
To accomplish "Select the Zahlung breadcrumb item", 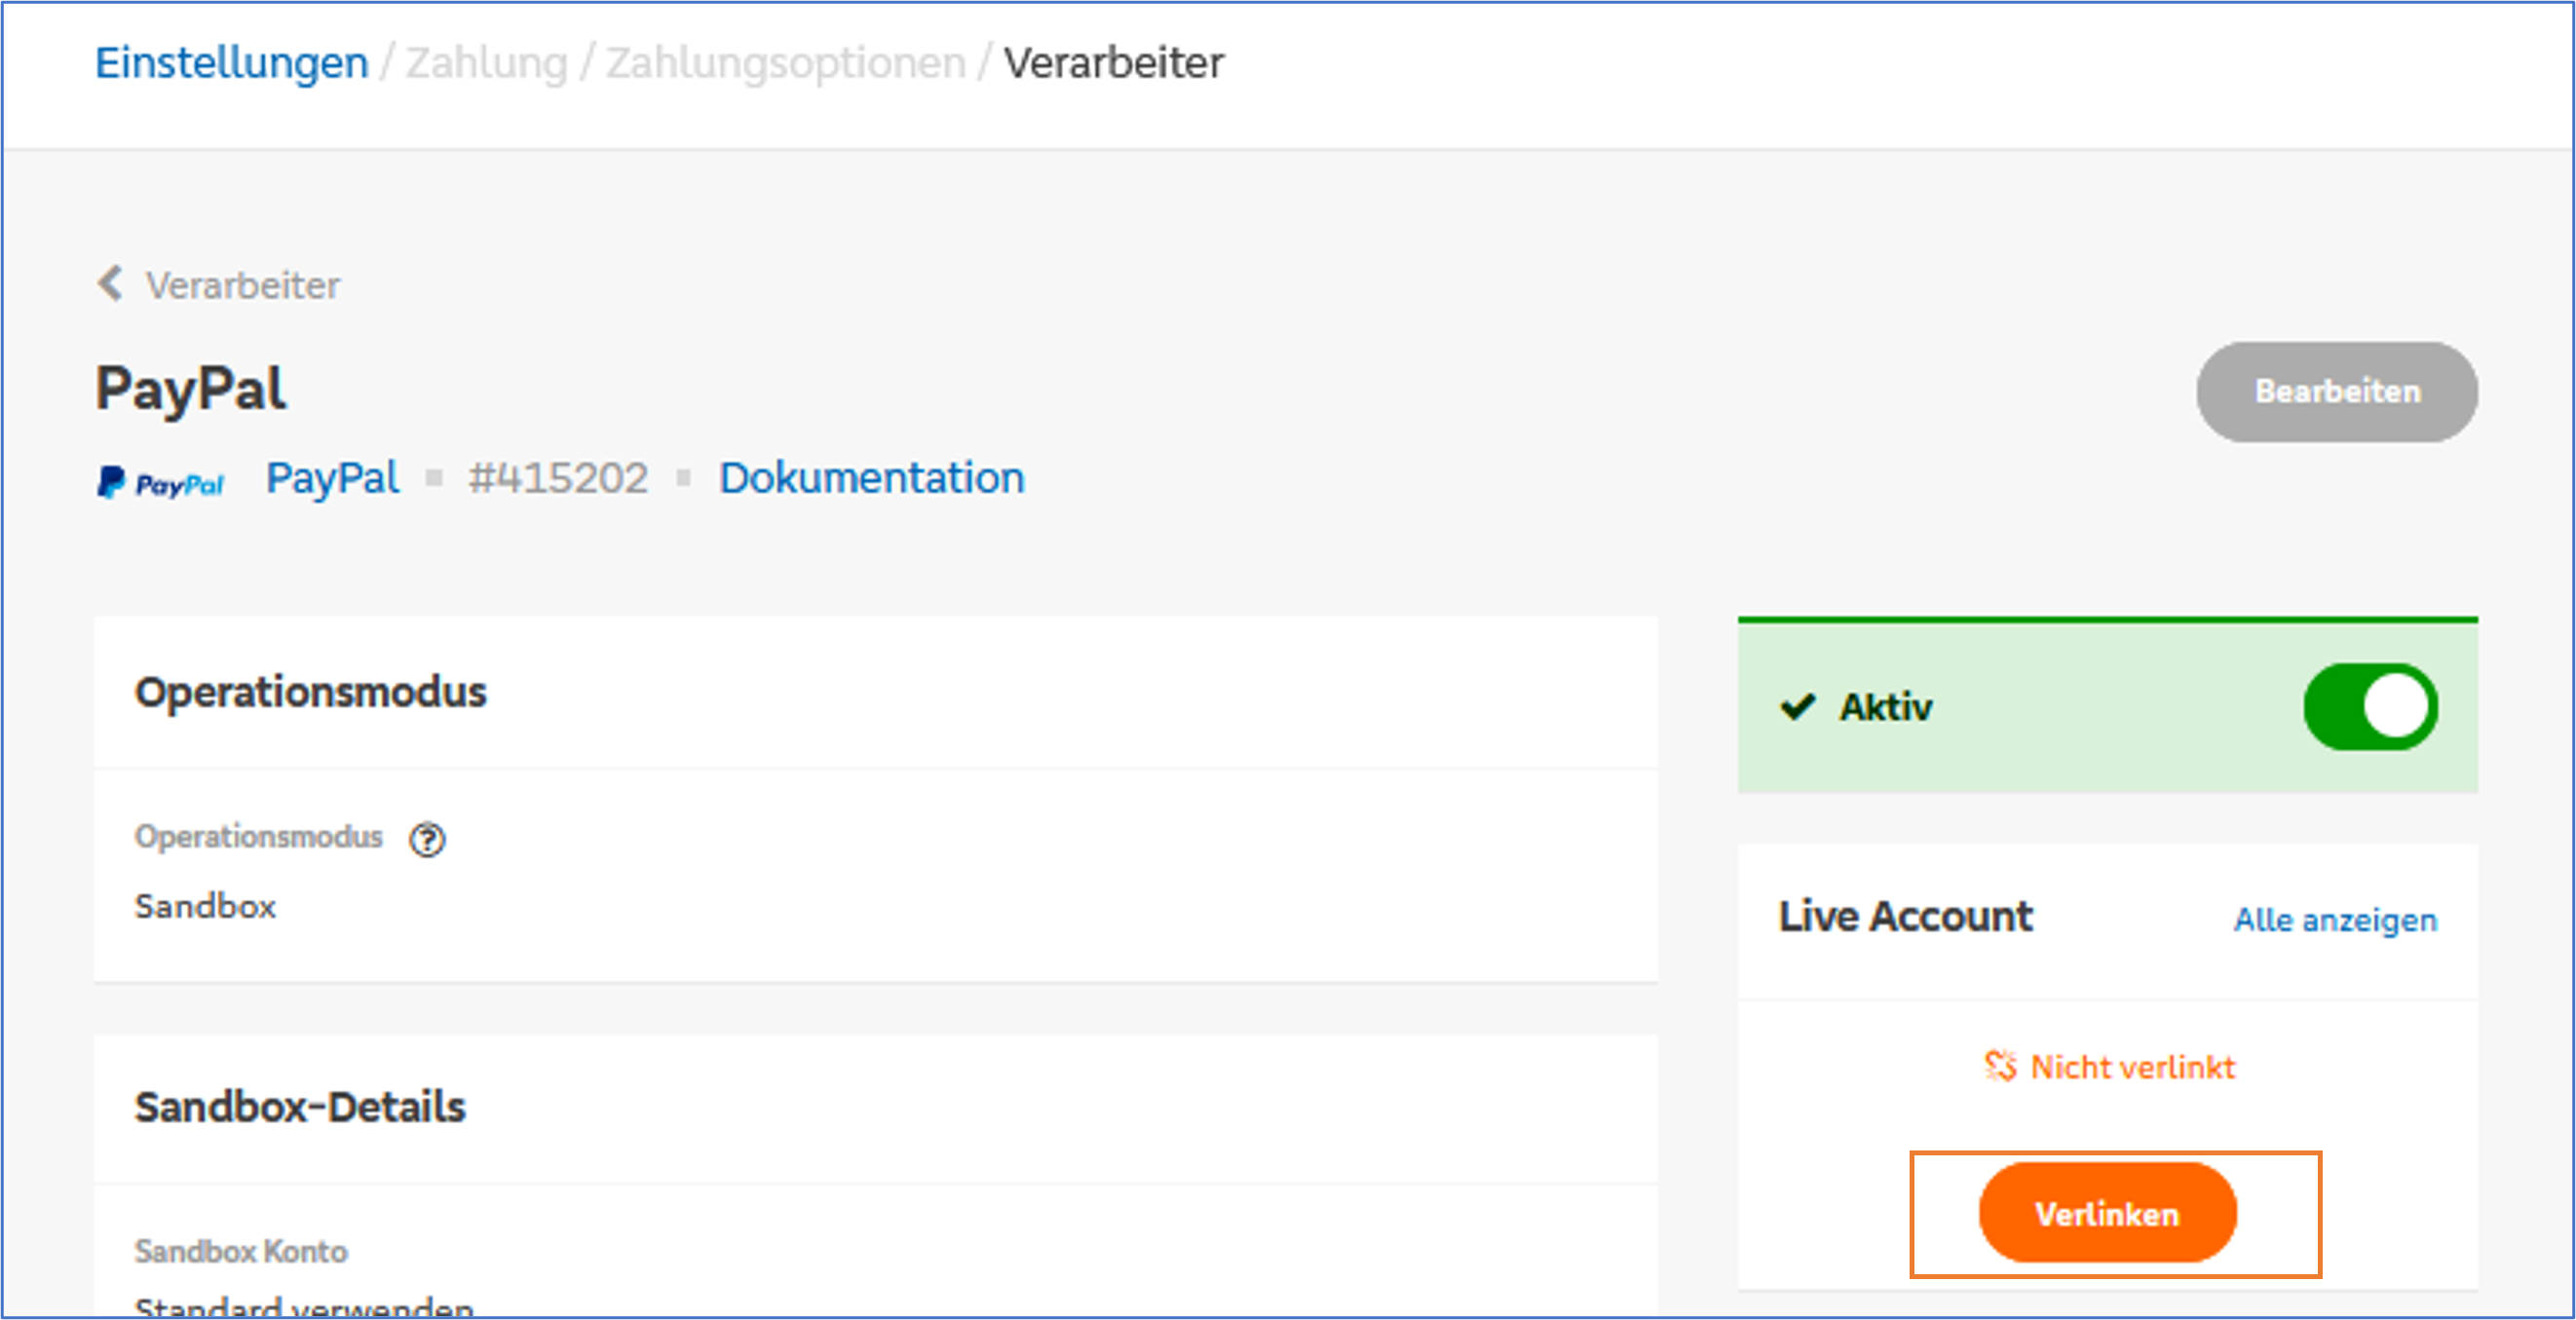I will (x=486, y=63).
